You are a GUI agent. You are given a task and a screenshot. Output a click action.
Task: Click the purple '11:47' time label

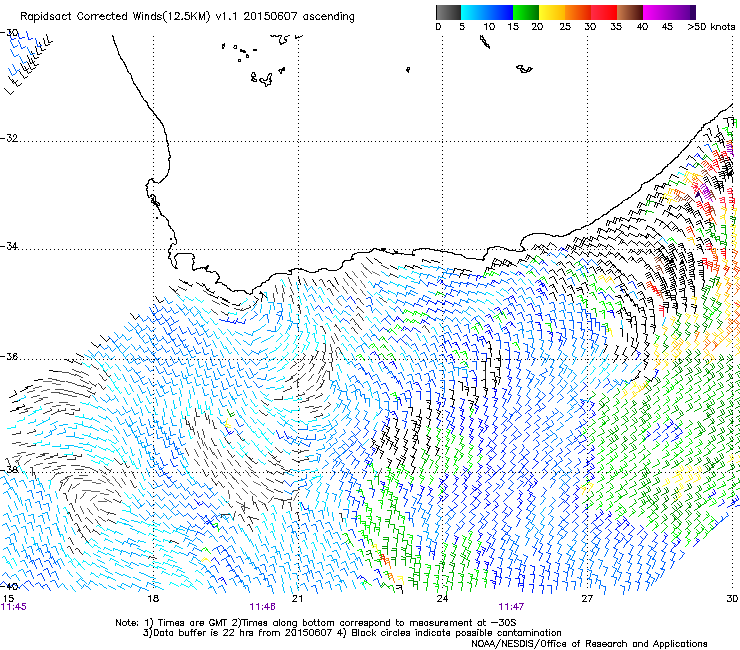click(511, 607)
